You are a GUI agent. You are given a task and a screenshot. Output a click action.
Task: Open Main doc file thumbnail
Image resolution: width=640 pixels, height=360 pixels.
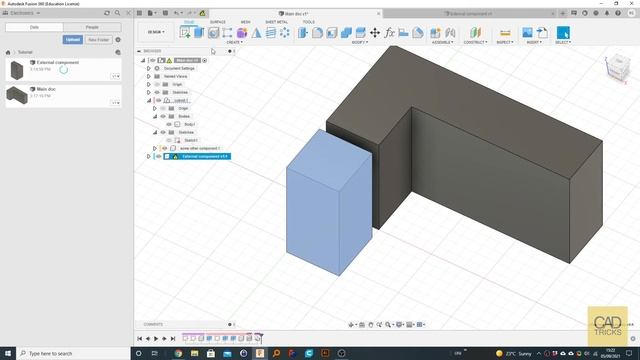click(17, 96)
